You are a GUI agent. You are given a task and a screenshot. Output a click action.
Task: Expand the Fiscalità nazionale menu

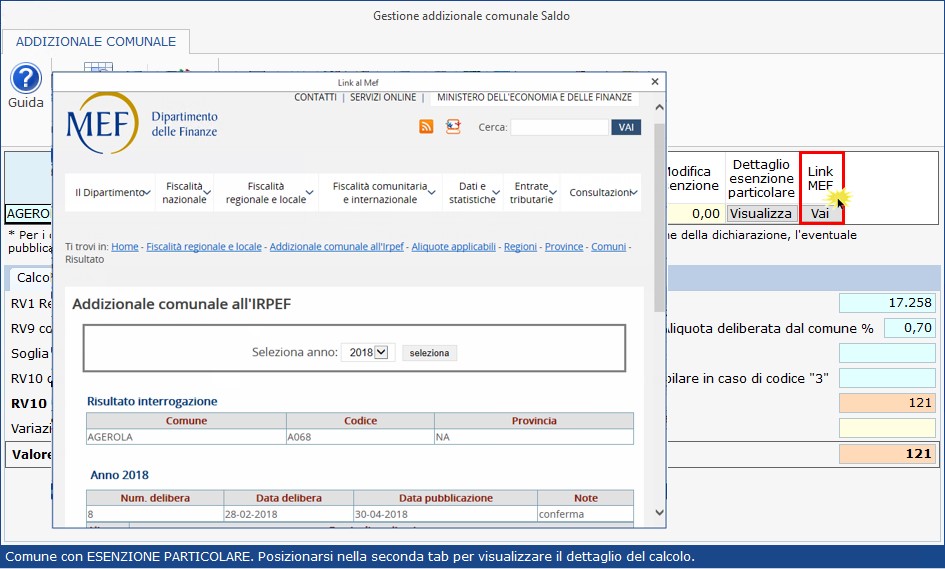(184, 193)
